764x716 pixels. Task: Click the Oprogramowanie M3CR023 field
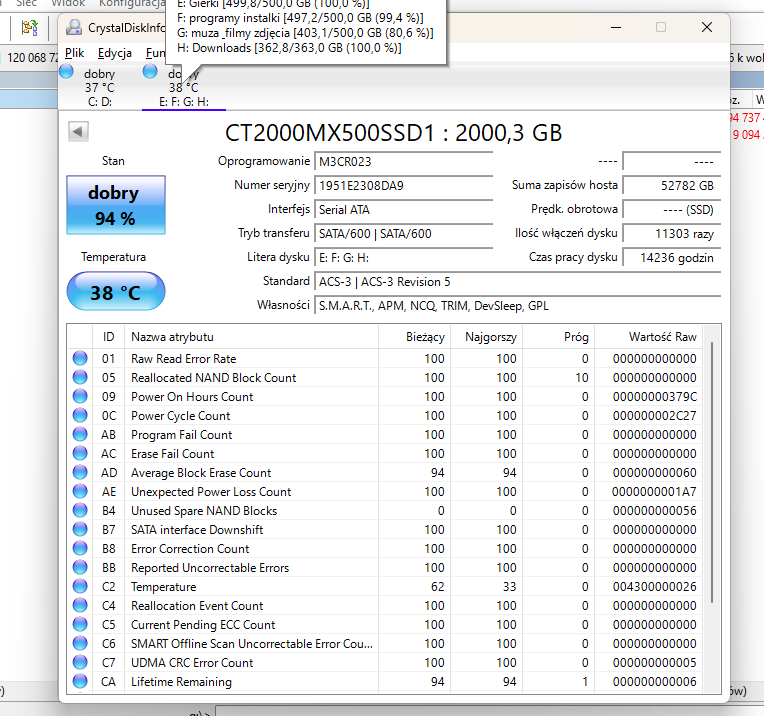coord(403,161)
